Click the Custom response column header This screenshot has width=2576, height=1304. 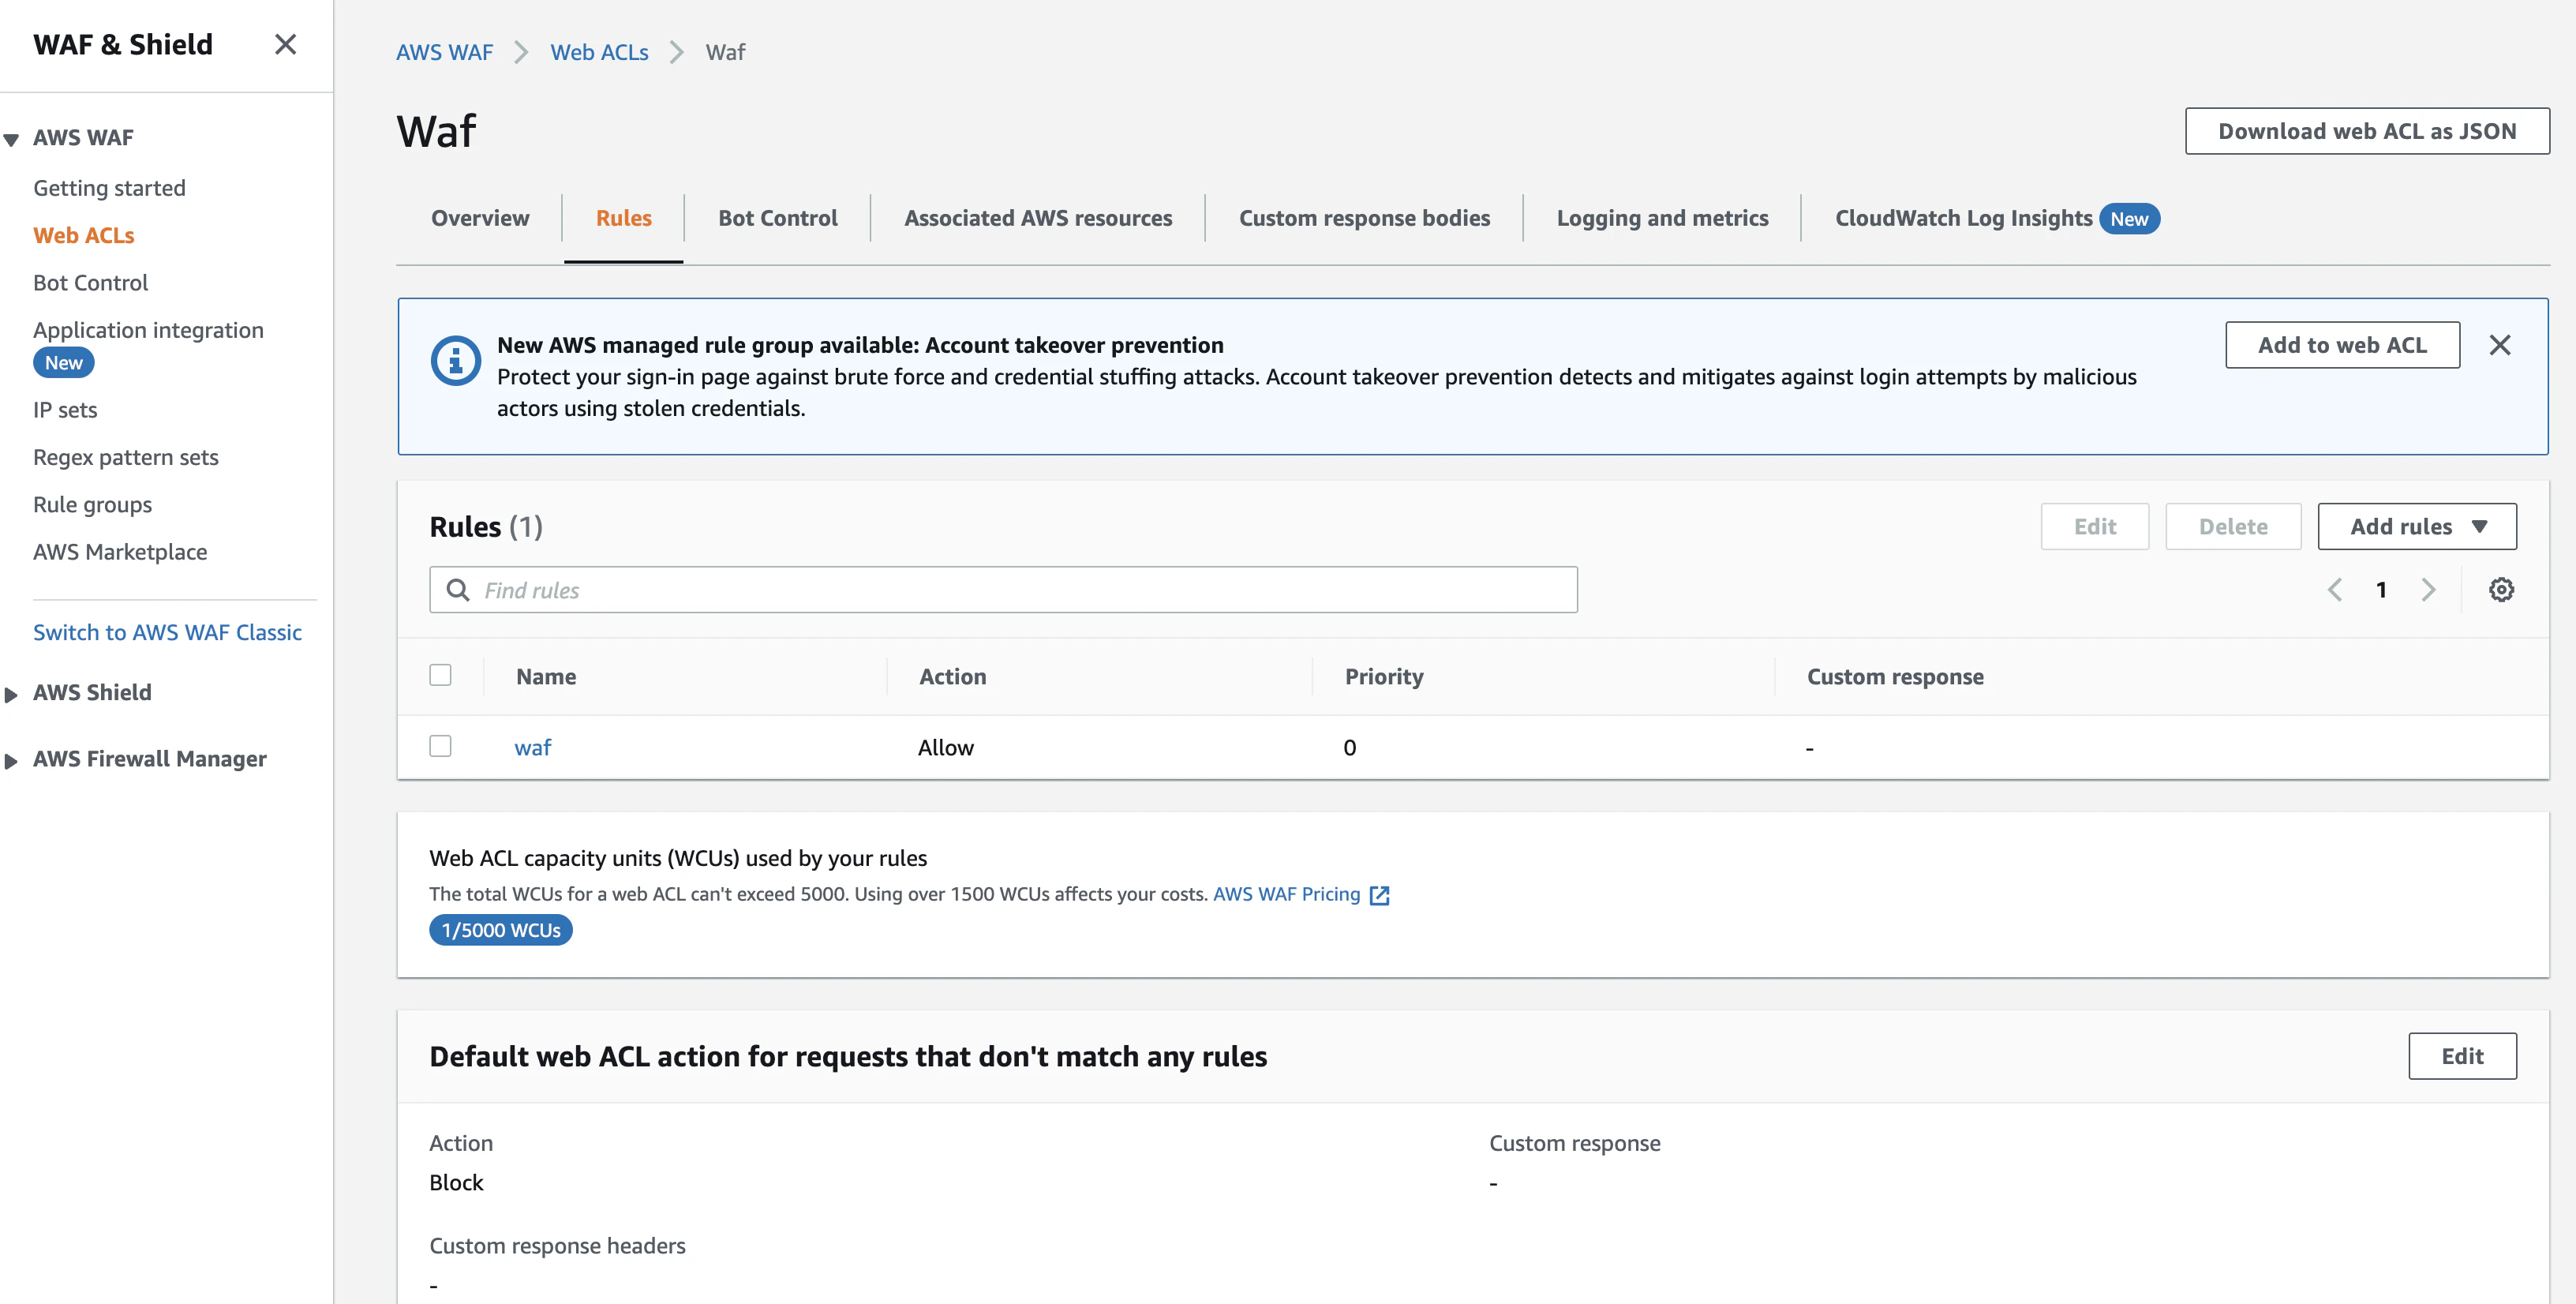click(1895, 677)
